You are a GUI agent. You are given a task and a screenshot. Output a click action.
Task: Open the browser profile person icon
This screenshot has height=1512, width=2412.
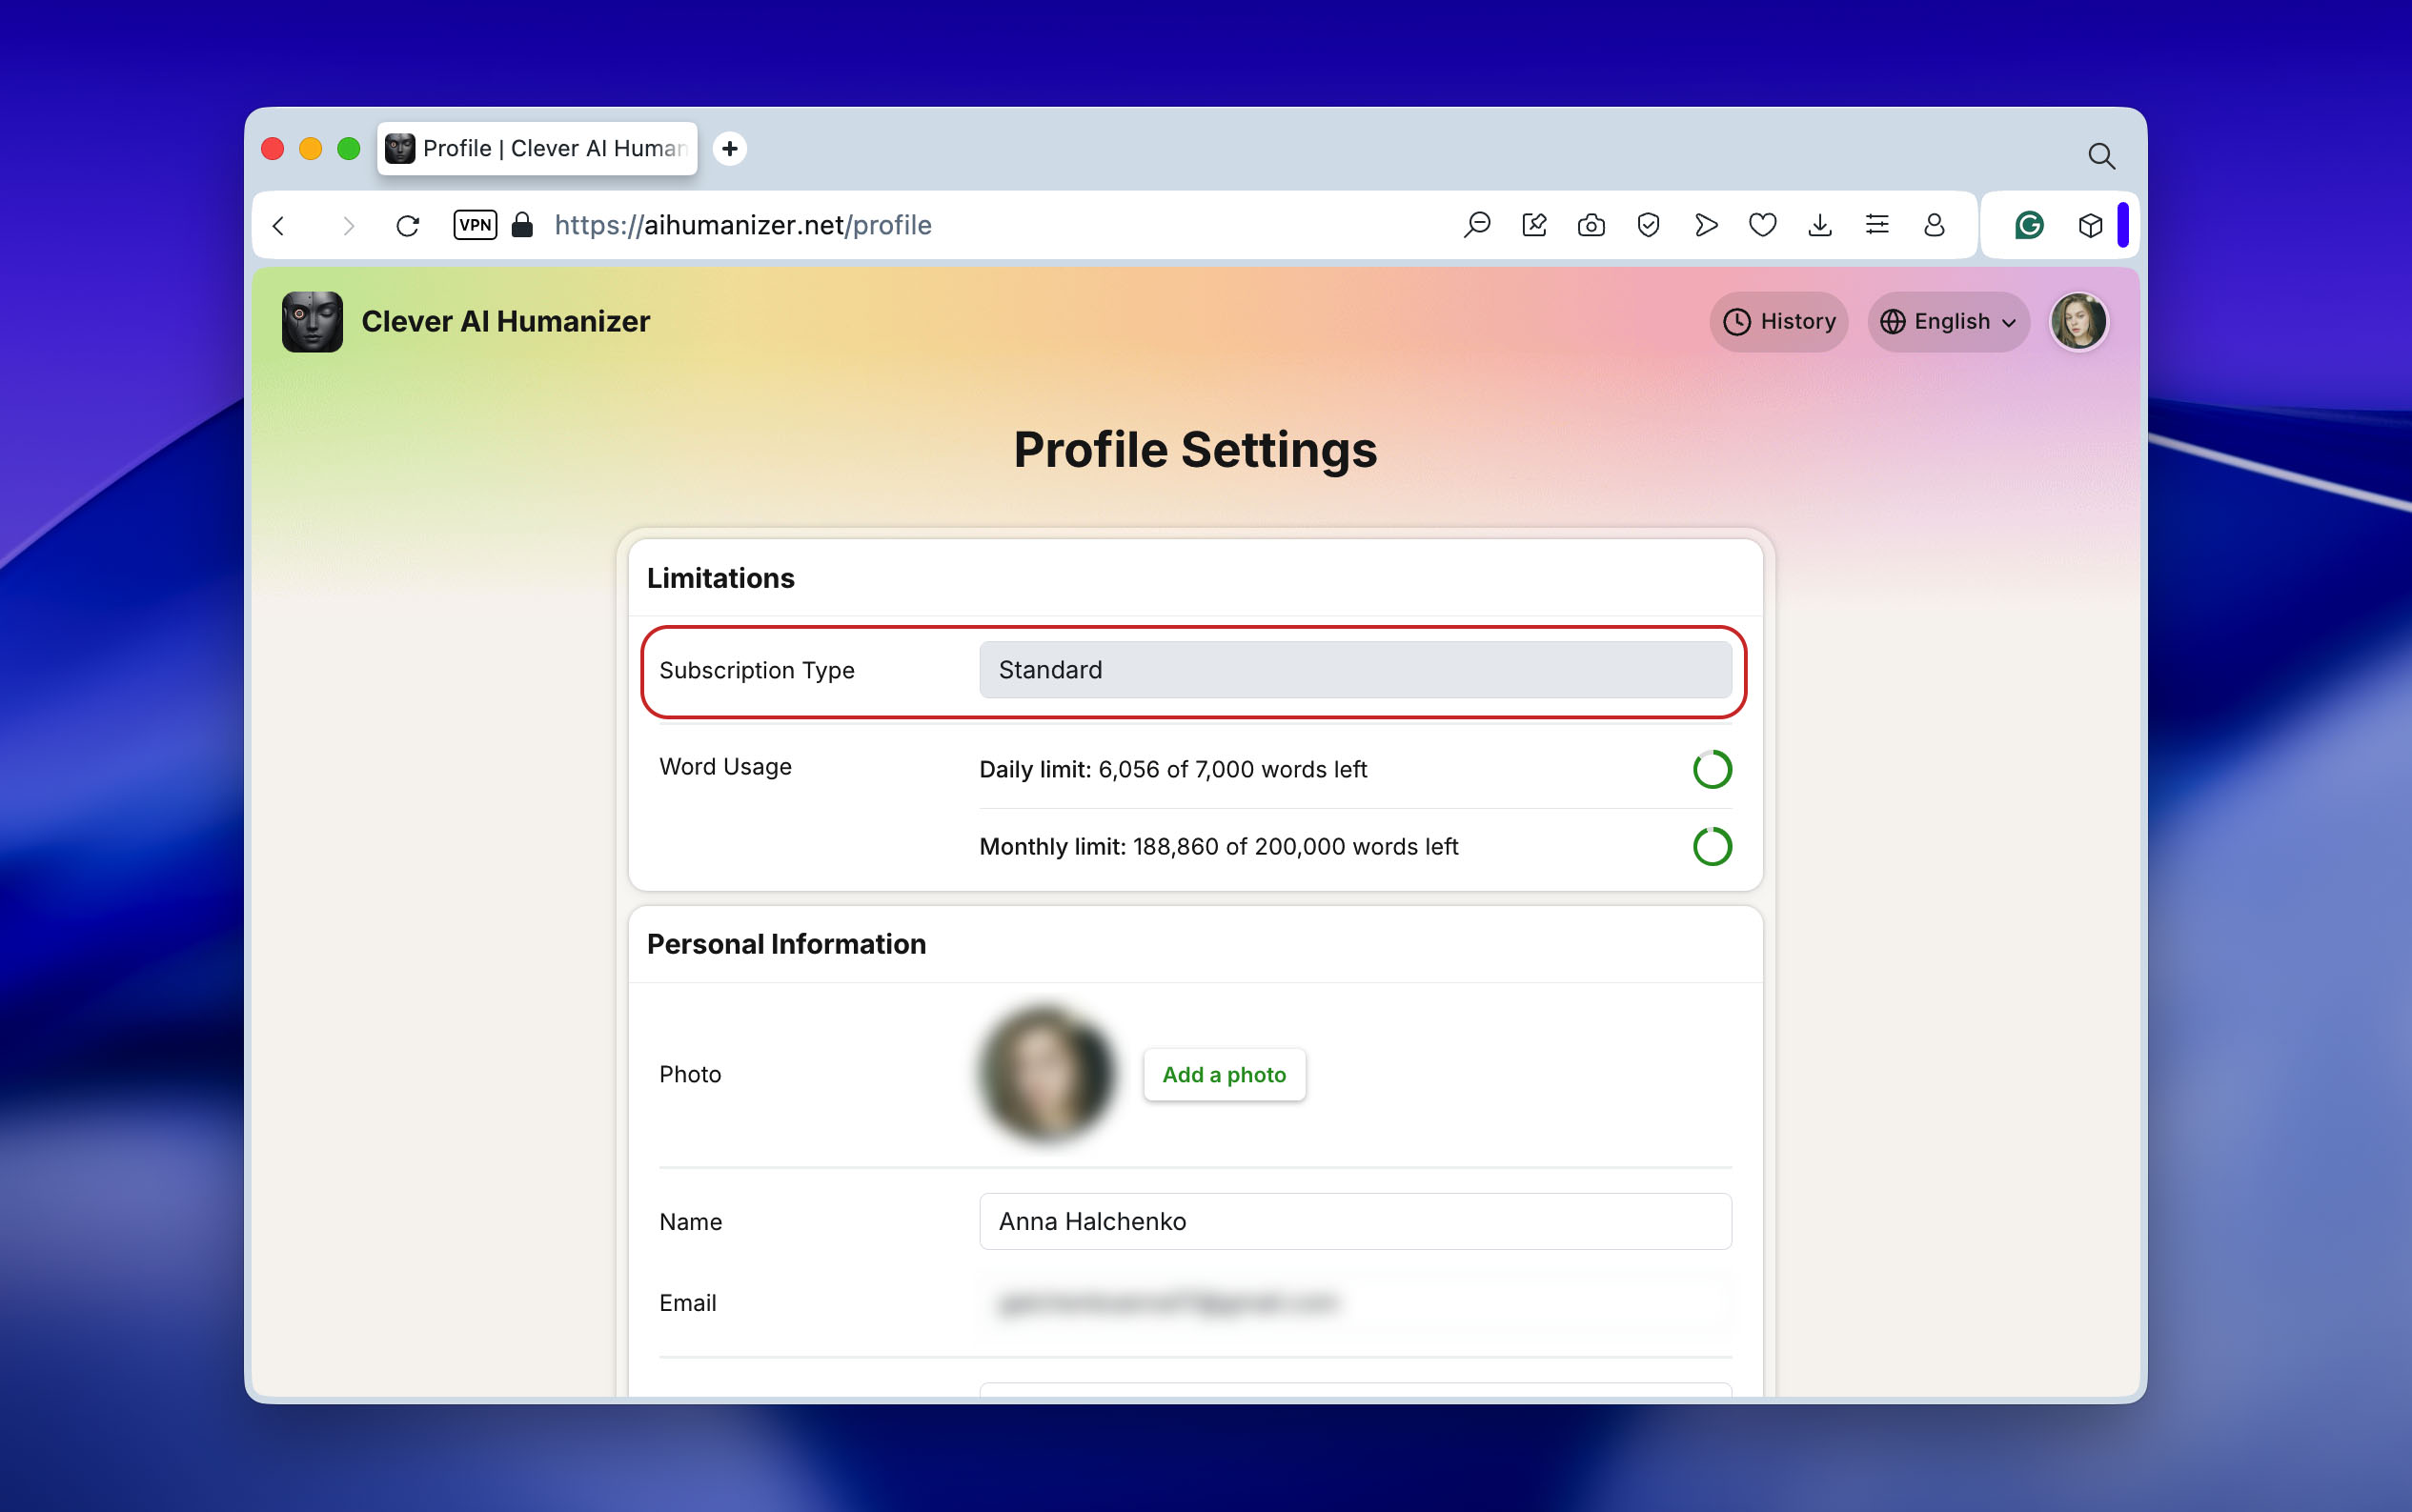[x=1934, y=225]
